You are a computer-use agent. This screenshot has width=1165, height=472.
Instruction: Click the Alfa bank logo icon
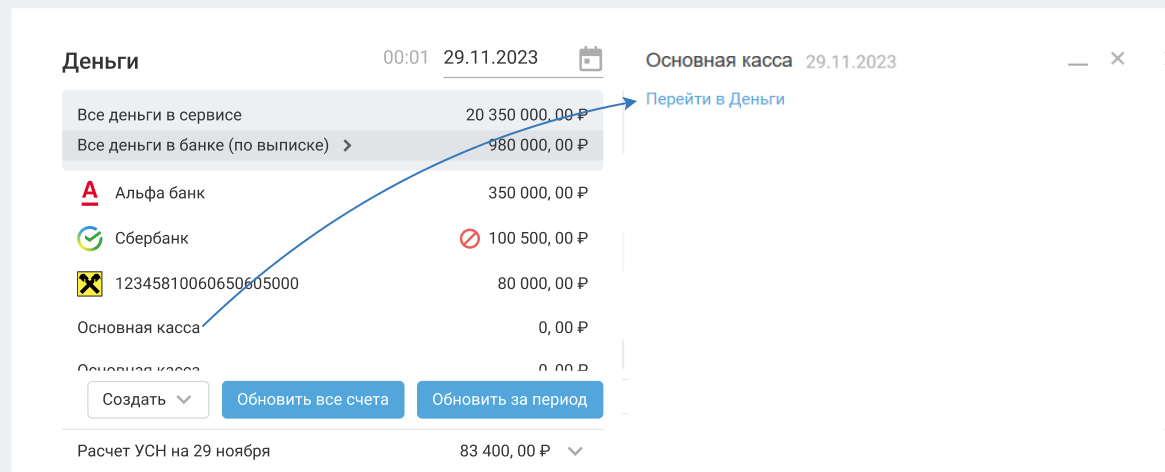coord(90,192)
